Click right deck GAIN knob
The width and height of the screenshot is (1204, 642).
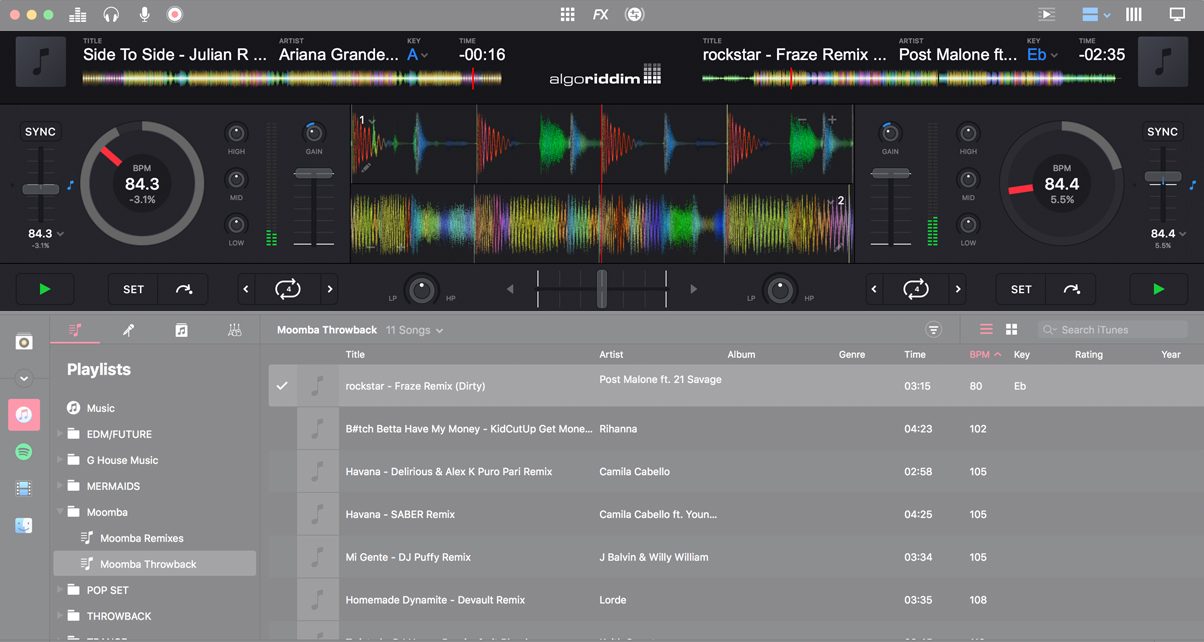pos(889,133)
